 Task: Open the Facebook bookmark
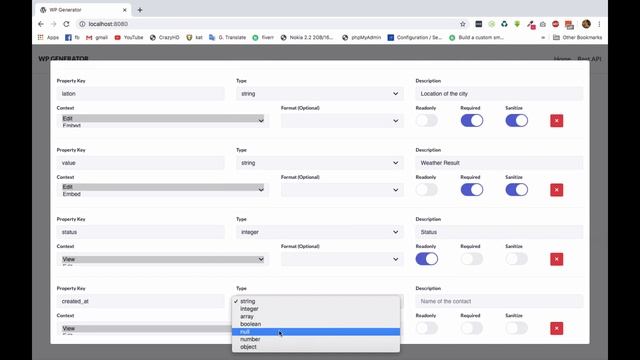(x=72, y=38)
